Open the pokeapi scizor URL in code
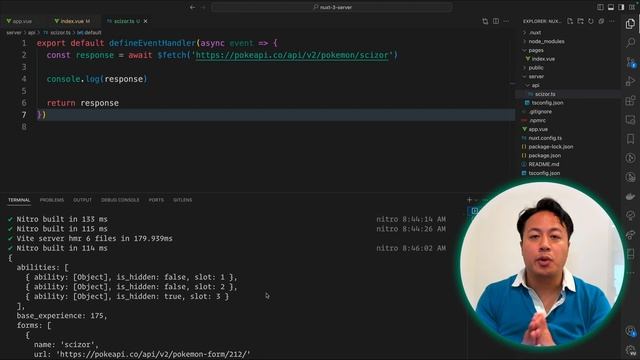The height and width of the screenshot is (360, 640). click(x=292, y=55)
